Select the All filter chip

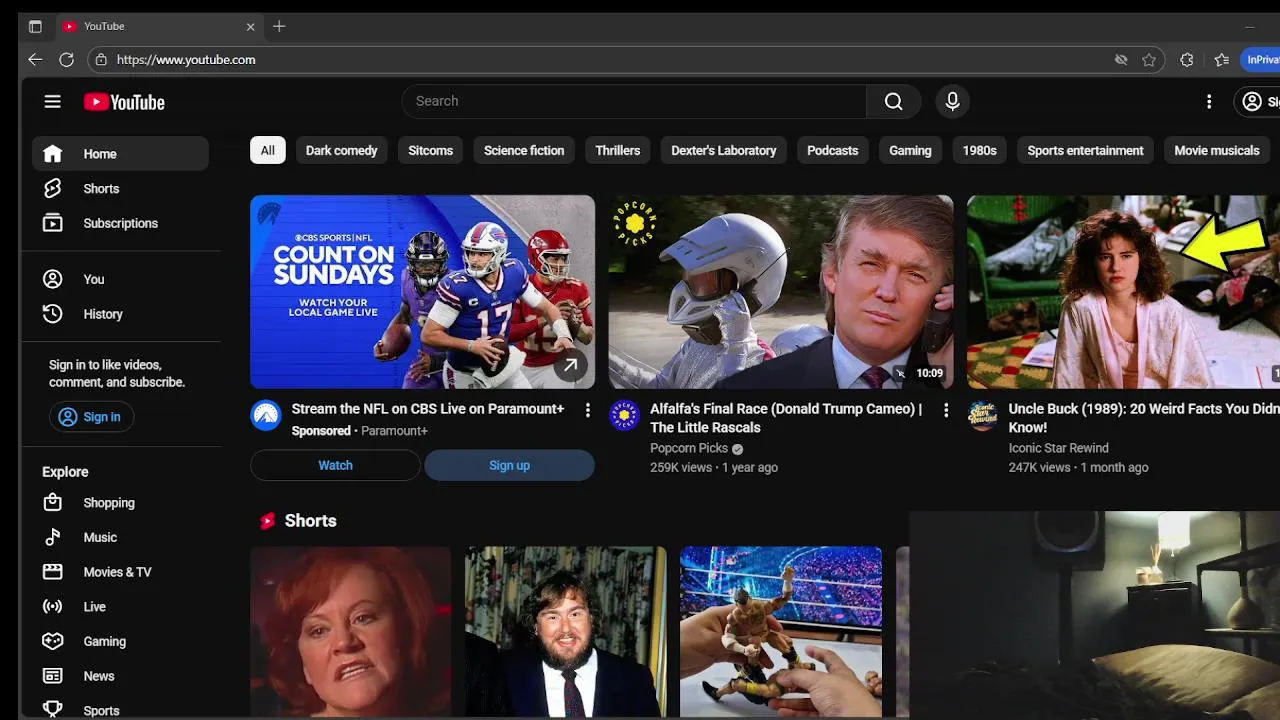(268, 151)
